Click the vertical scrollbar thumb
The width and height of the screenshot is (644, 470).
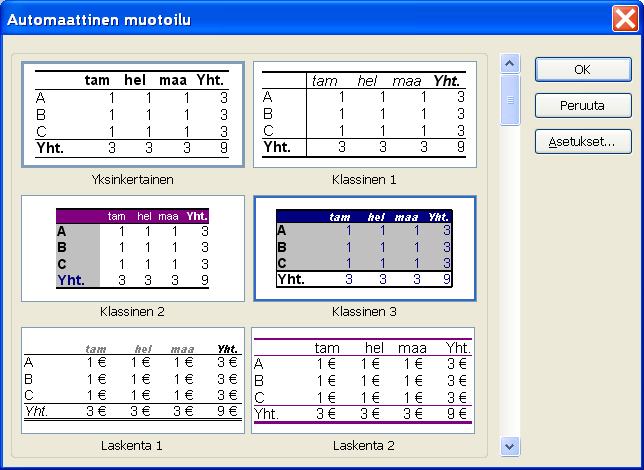pos(510,100)
